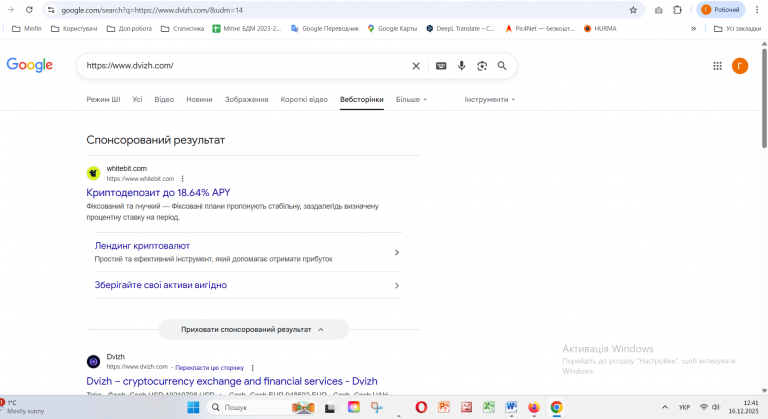The width and height of the screenshot is (768, 419).
Task: Open DeepL Translate bookmark
Action: click(x=460, y=28)
